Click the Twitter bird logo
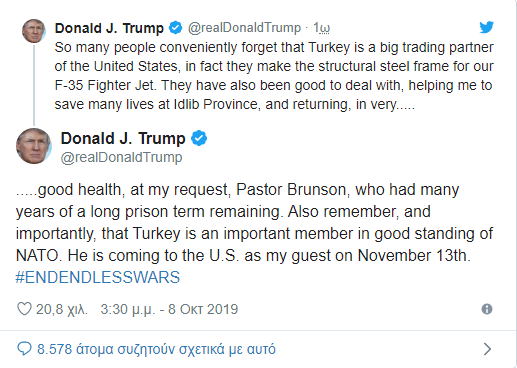The width and height of the screenshot is (517, 368). pos(486,27)
